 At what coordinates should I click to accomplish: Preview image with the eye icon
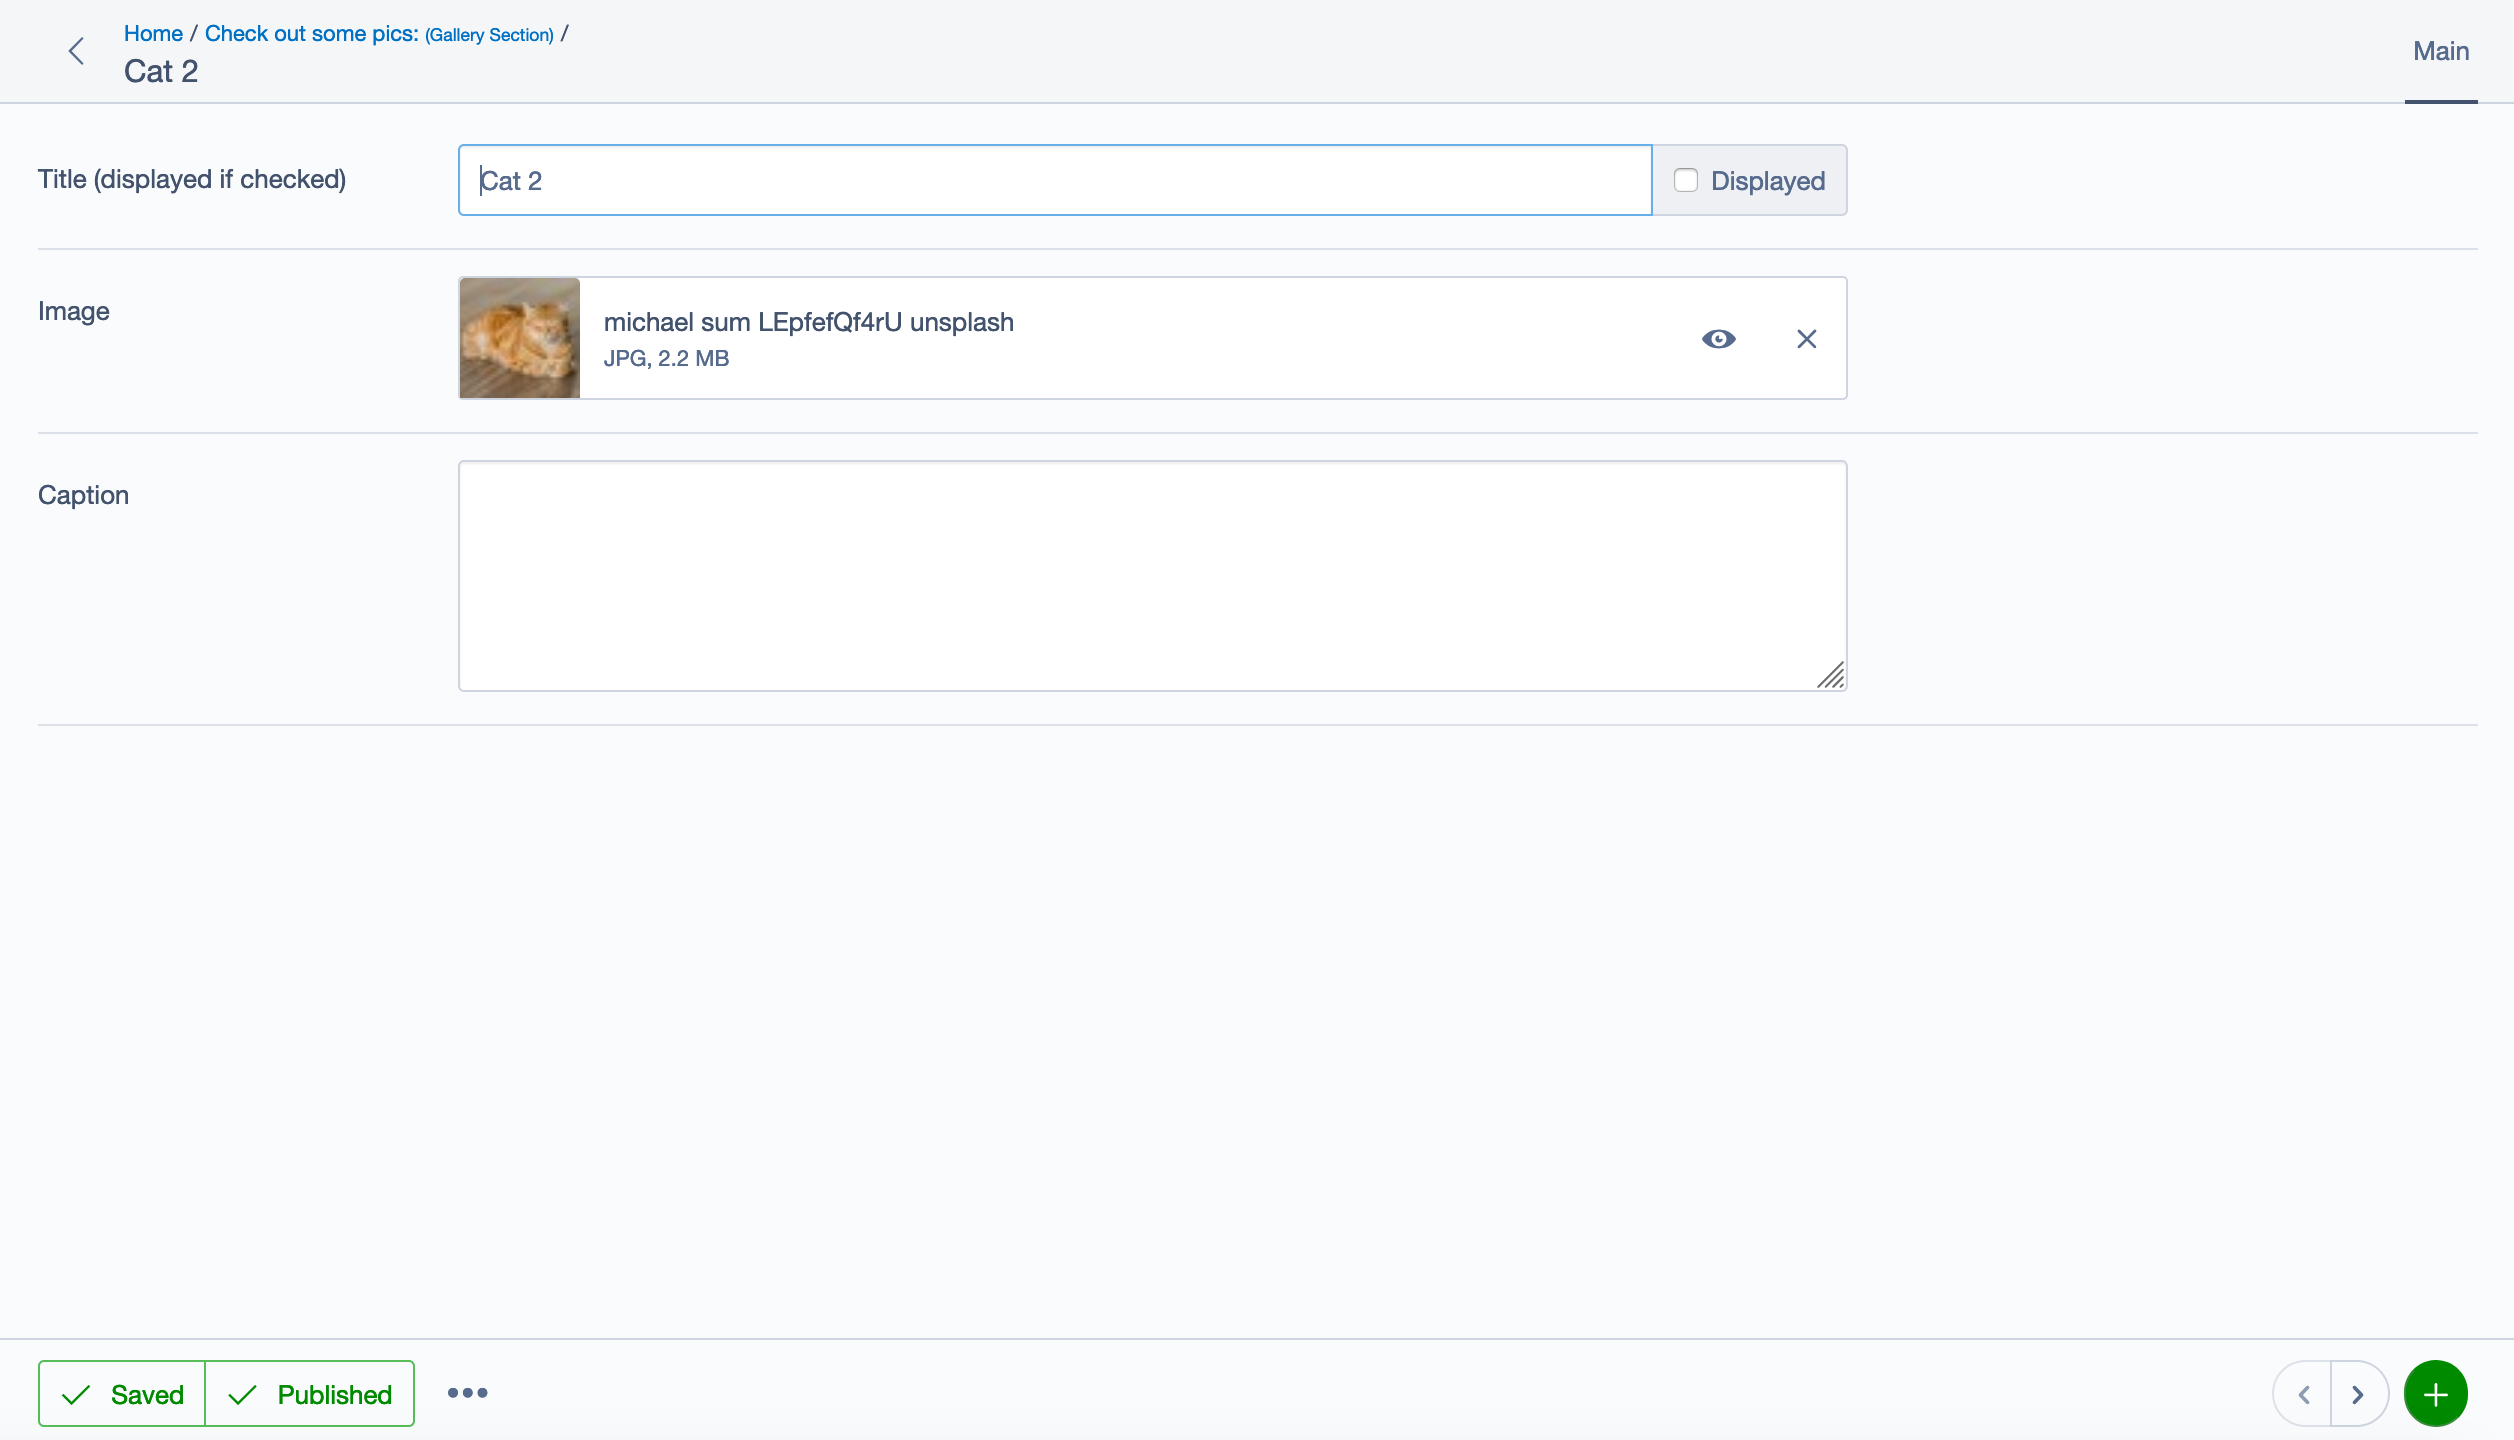coord(1718,339)
